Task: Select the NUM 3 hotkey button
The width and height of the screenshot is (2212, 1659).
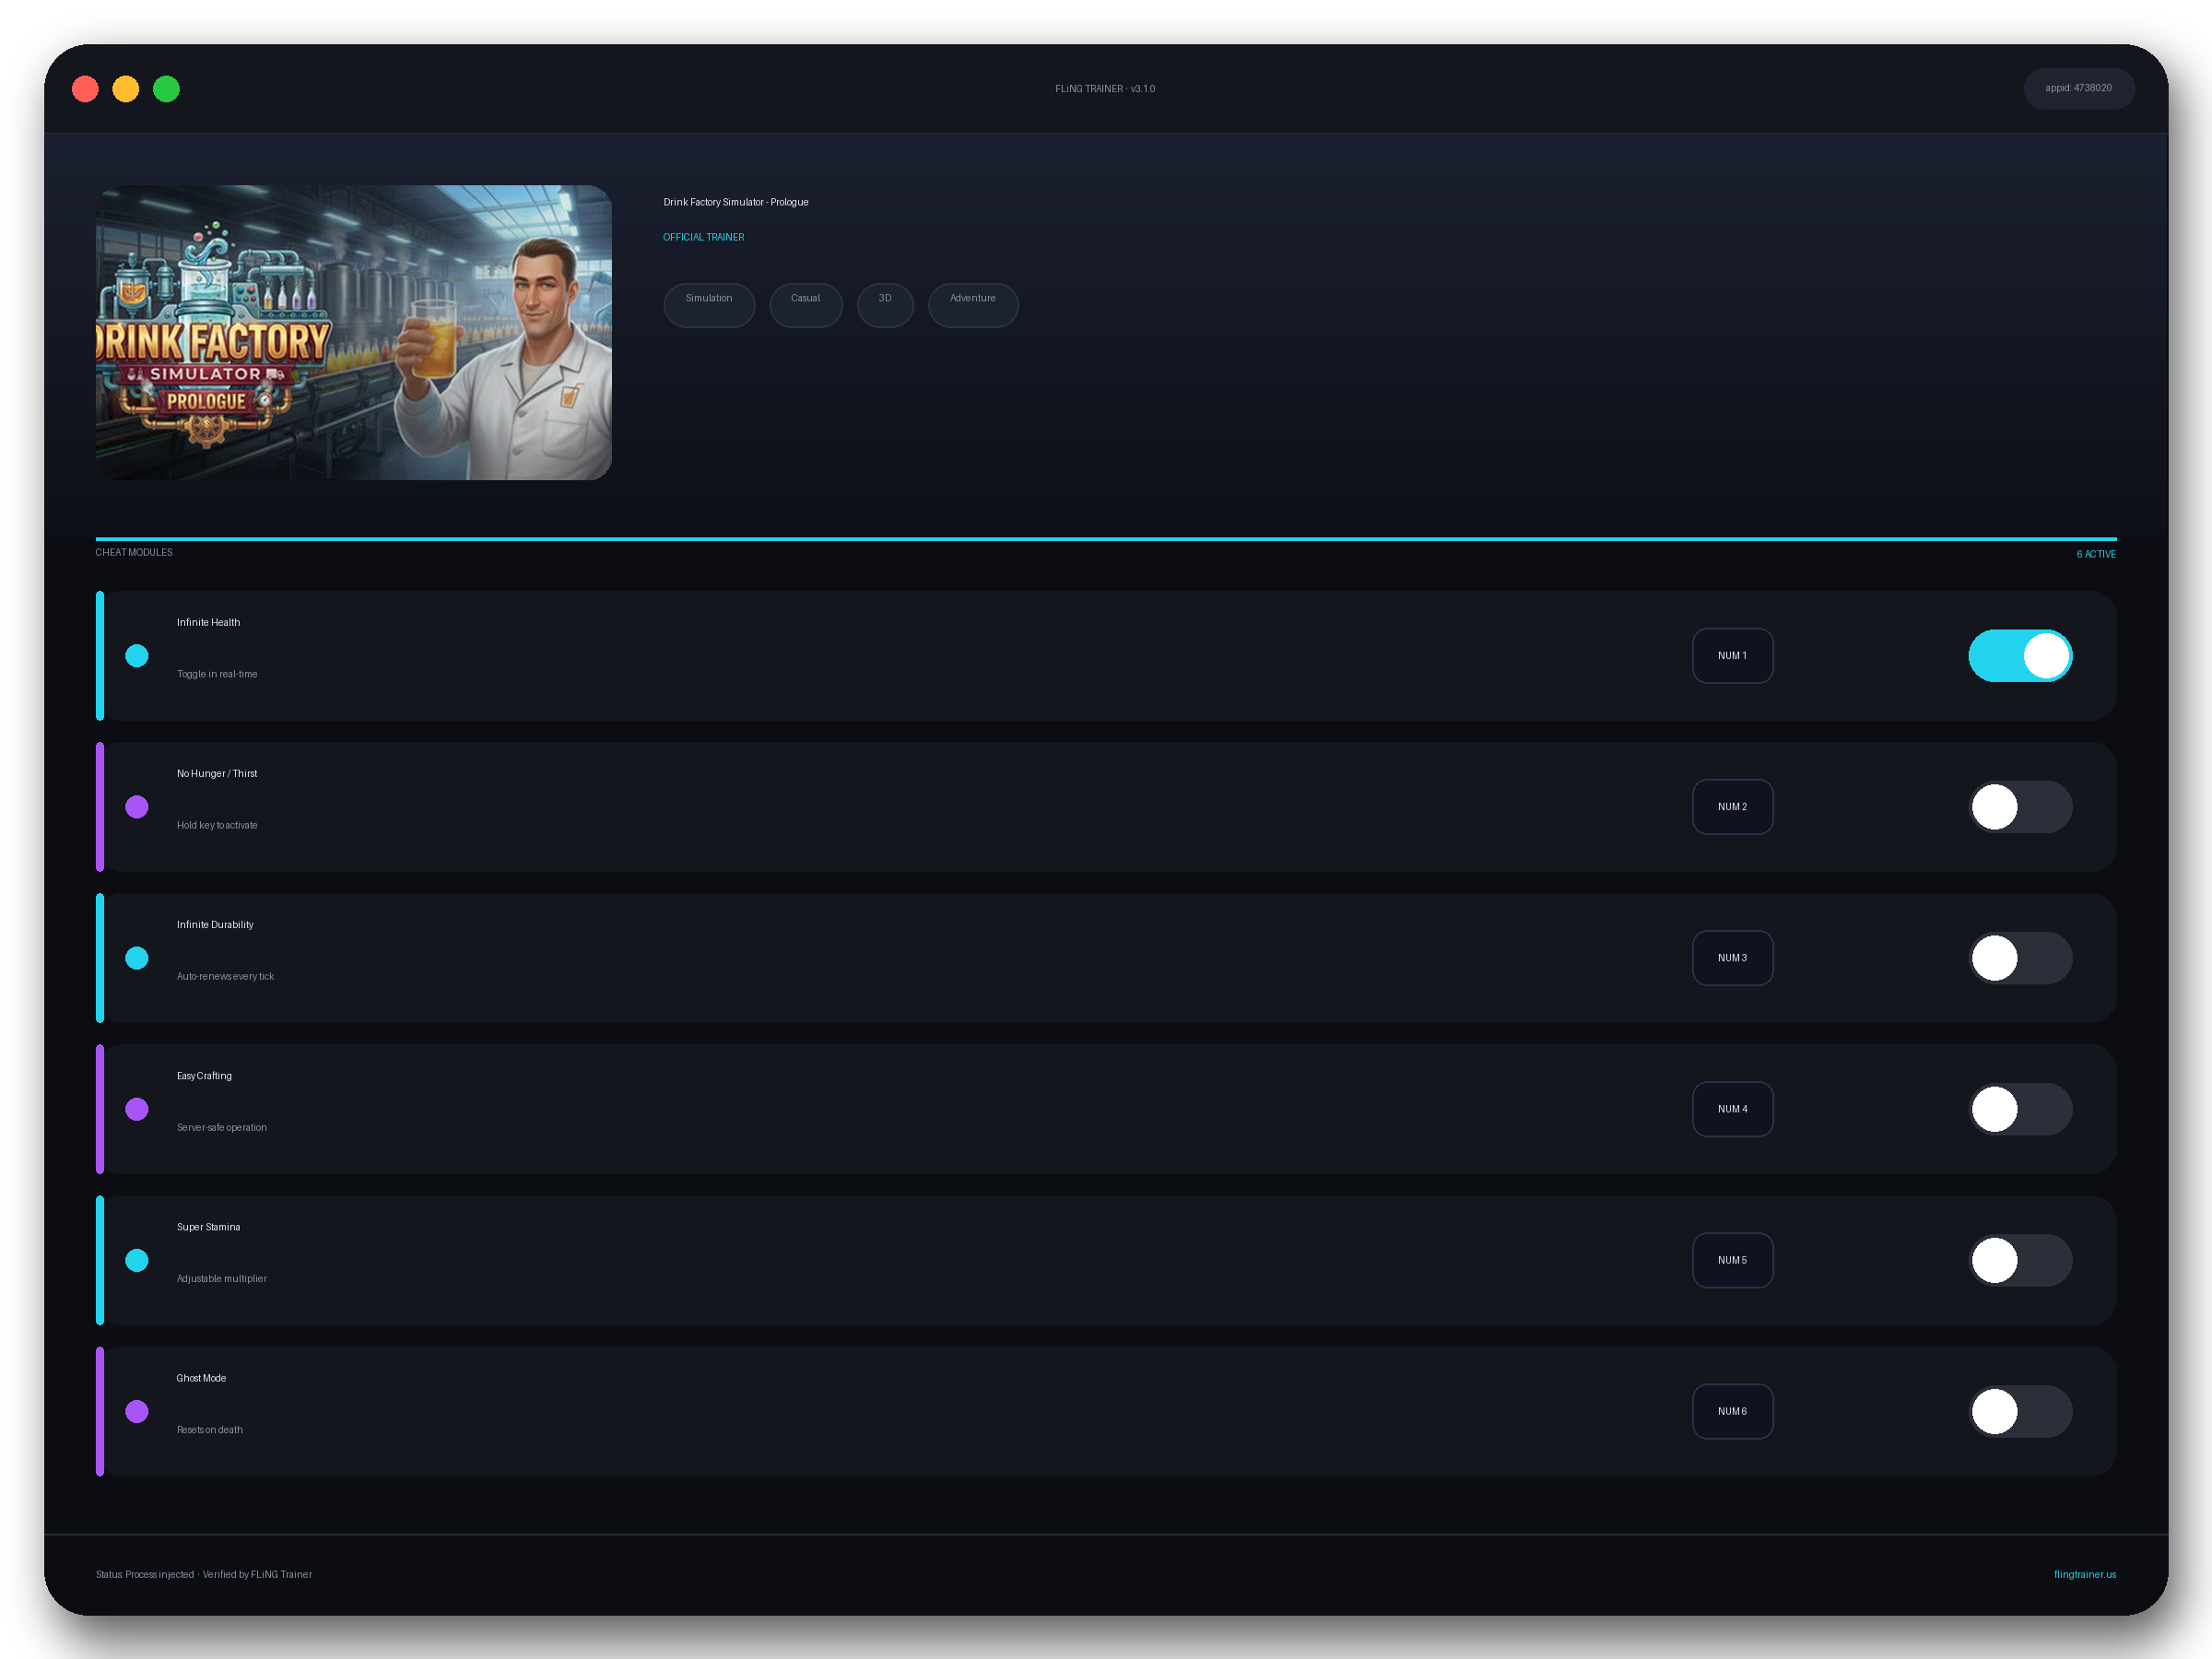Action: 1732,957
